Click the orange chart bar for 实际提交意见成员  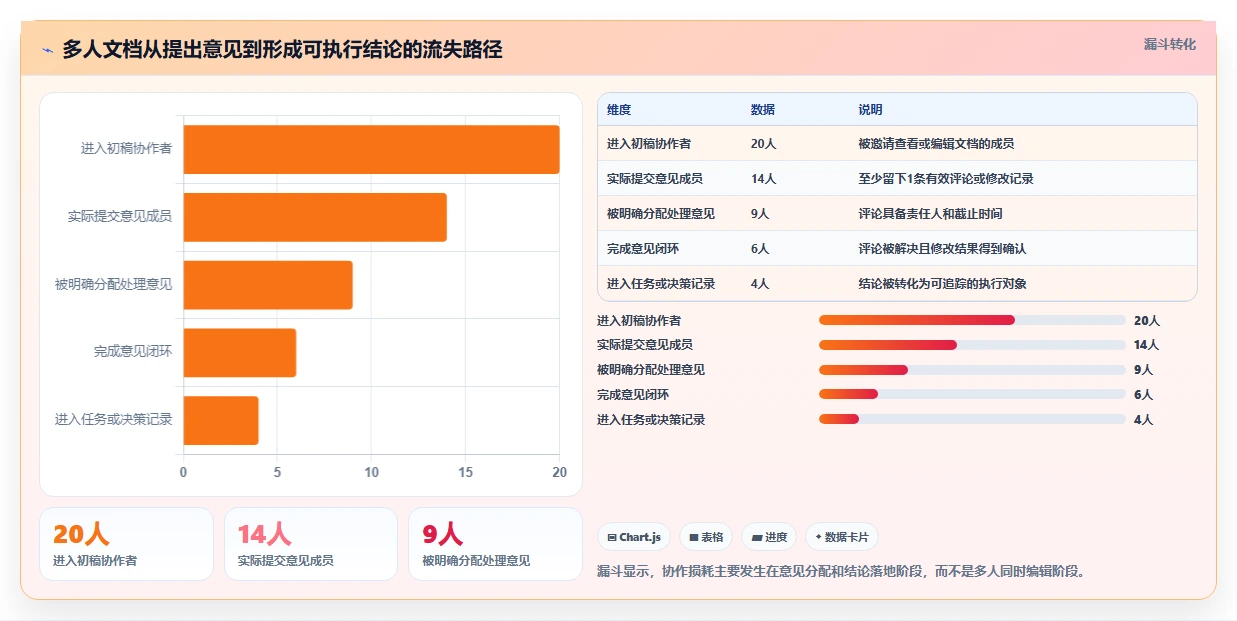(x=315, y=217)
